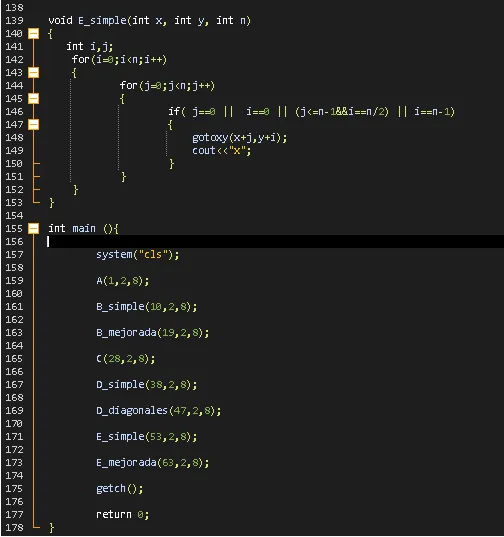This screenshot has width=504, height=537.
Task: Click the E_mejorada(63,2,8) call
Action: (153, 463)
